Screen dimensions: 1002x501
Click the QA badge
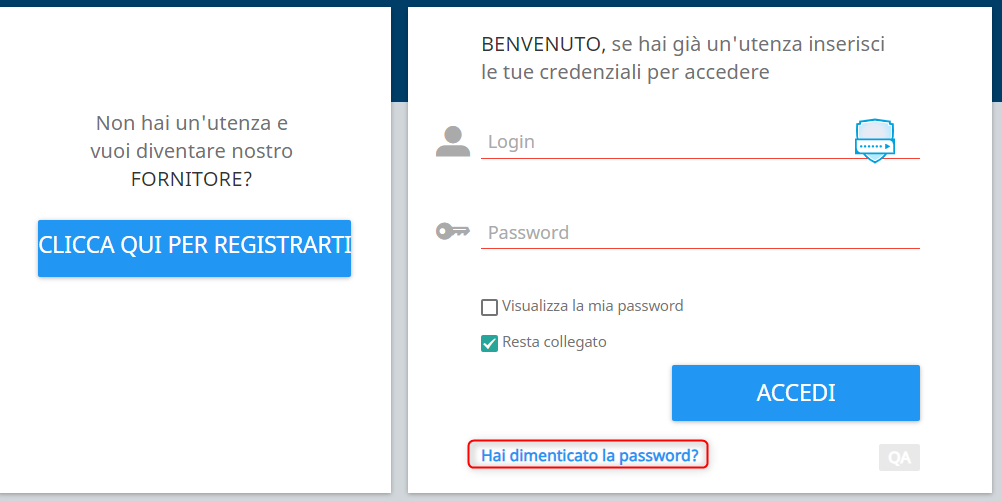click(x=899, y=457)
